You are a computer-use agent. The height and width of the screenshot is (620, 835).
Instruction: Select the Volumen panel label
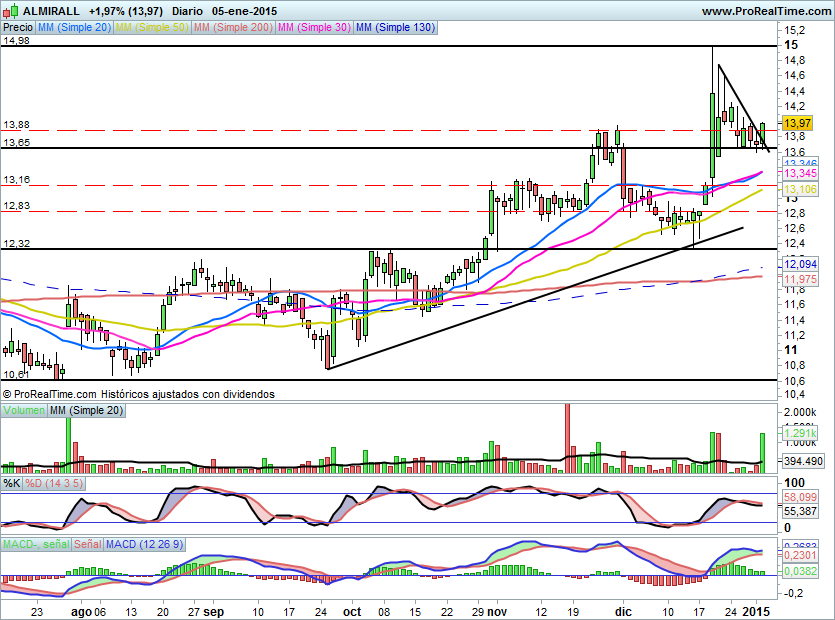point(24,410)
